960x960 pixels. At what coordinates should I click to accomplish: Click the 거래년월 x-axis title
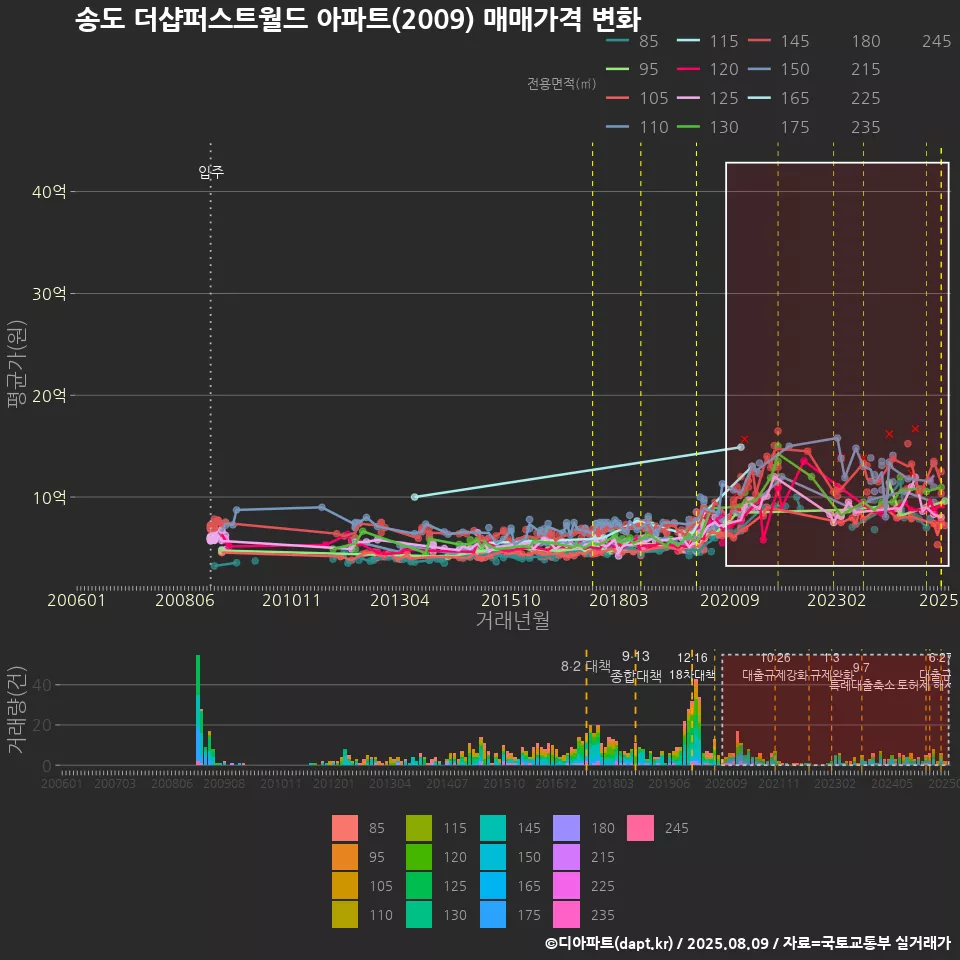click(512, 620)
